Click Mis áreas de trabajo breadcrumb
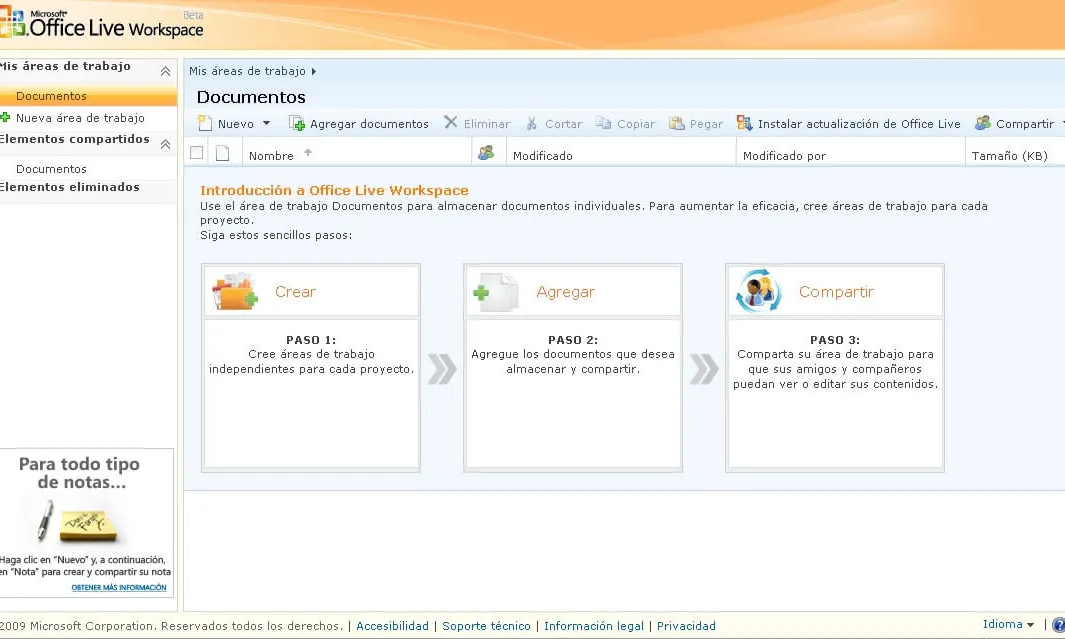 [x=247, y=71]
